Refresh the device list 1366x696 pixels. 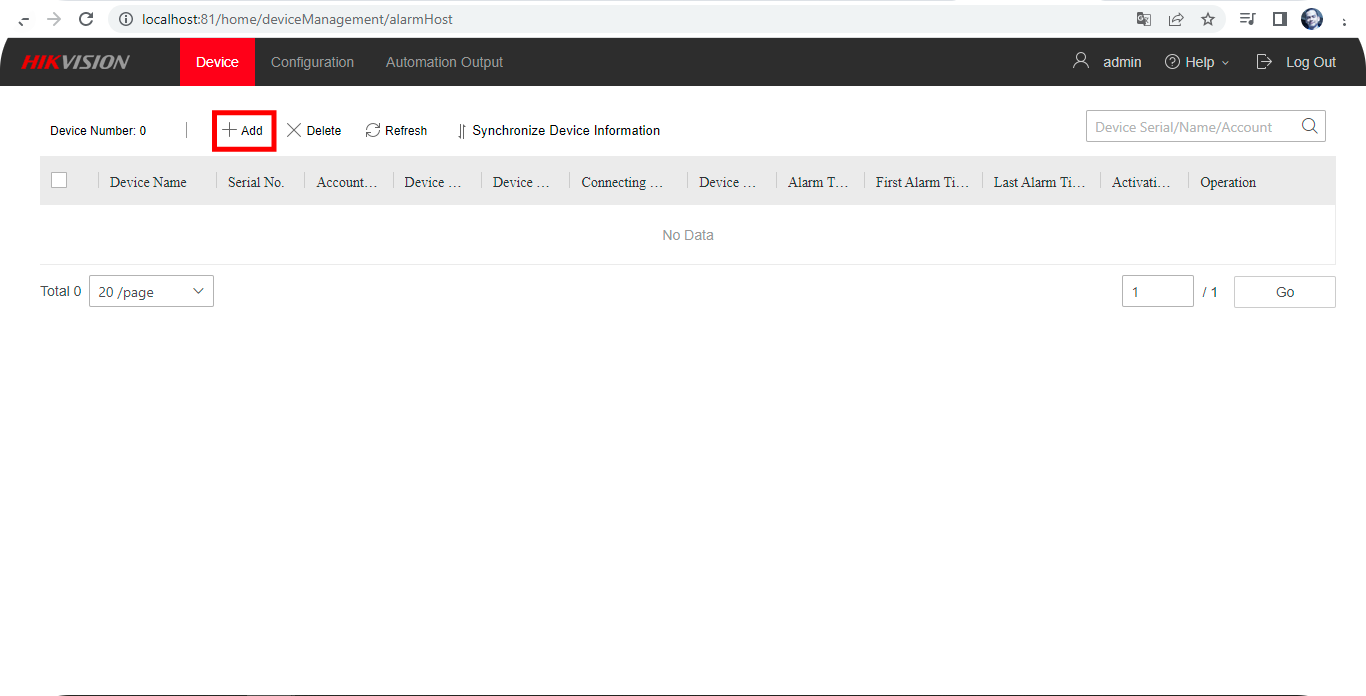point(396,131)
